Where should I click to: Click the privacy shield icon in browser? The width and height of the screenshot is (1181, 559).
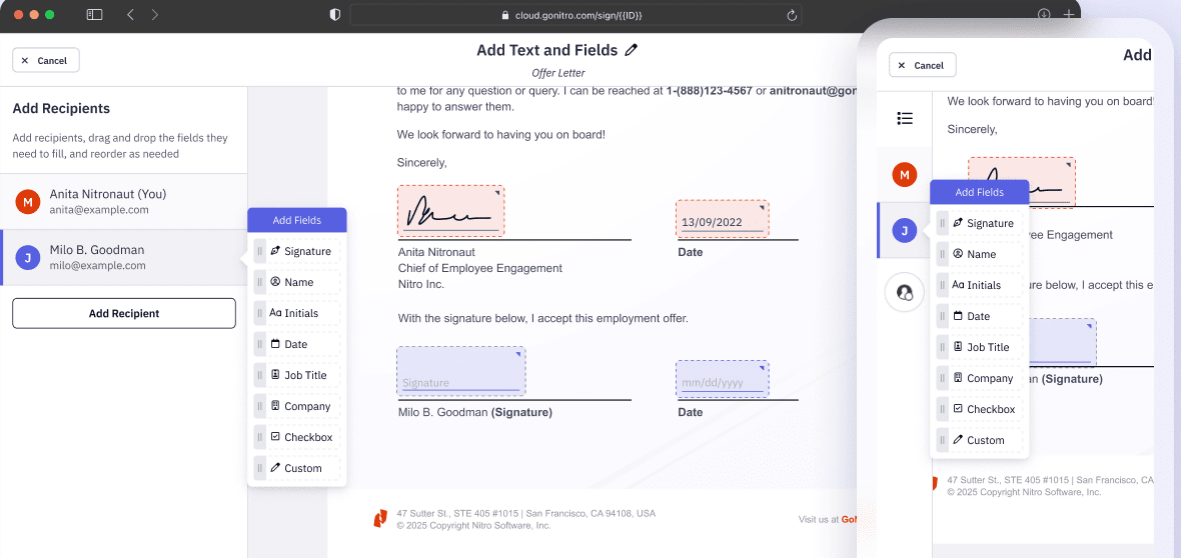[336, 15]
